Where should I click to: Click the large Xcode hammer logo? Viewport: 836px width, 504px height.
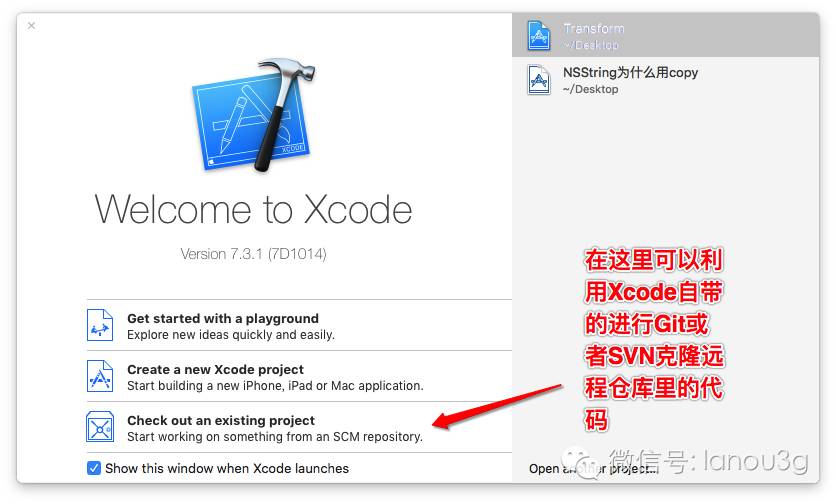pyautogui.click(x=254, y=114)
